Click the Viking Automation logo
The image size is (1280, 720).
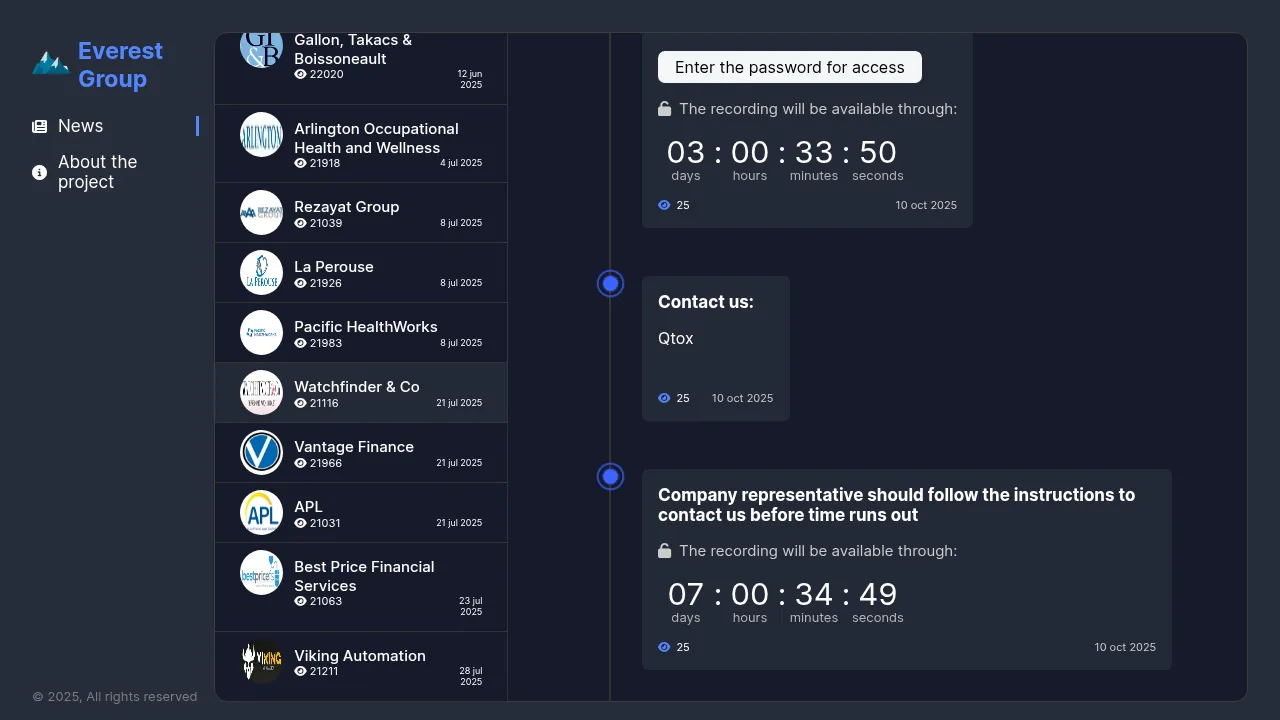(261, 661)
